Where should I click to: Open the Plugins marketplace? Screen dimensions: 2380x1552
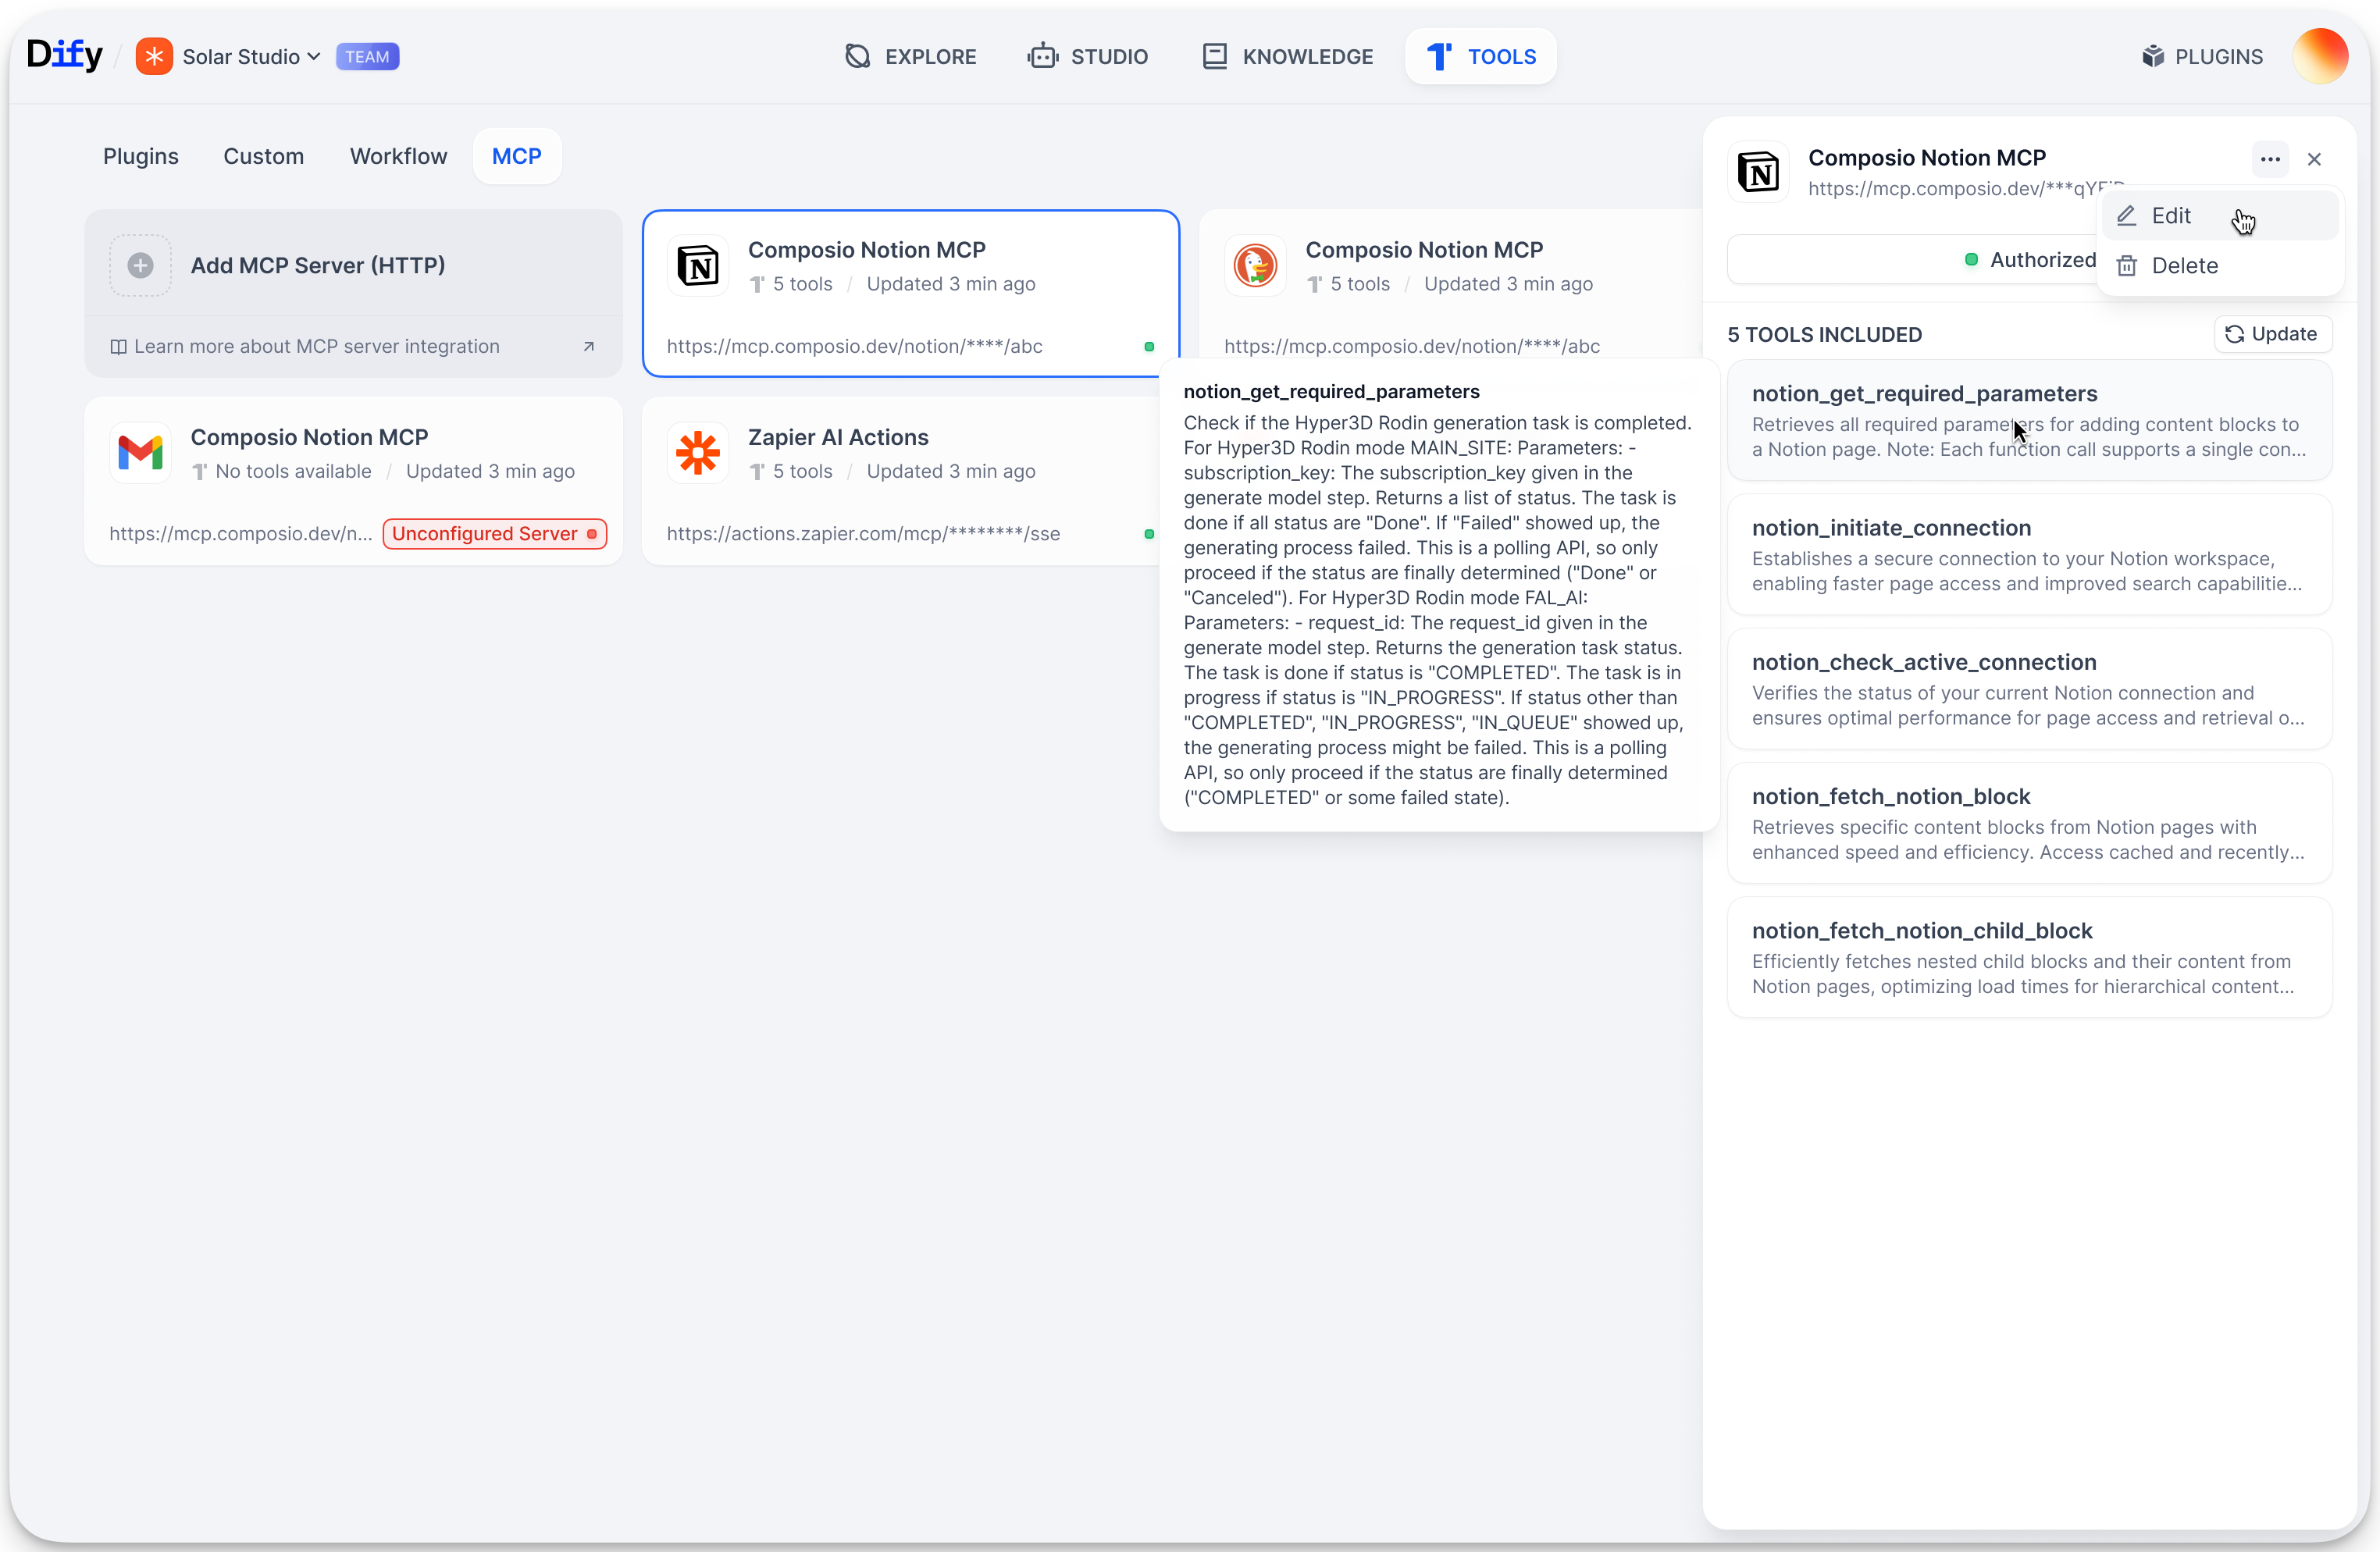2203,57
